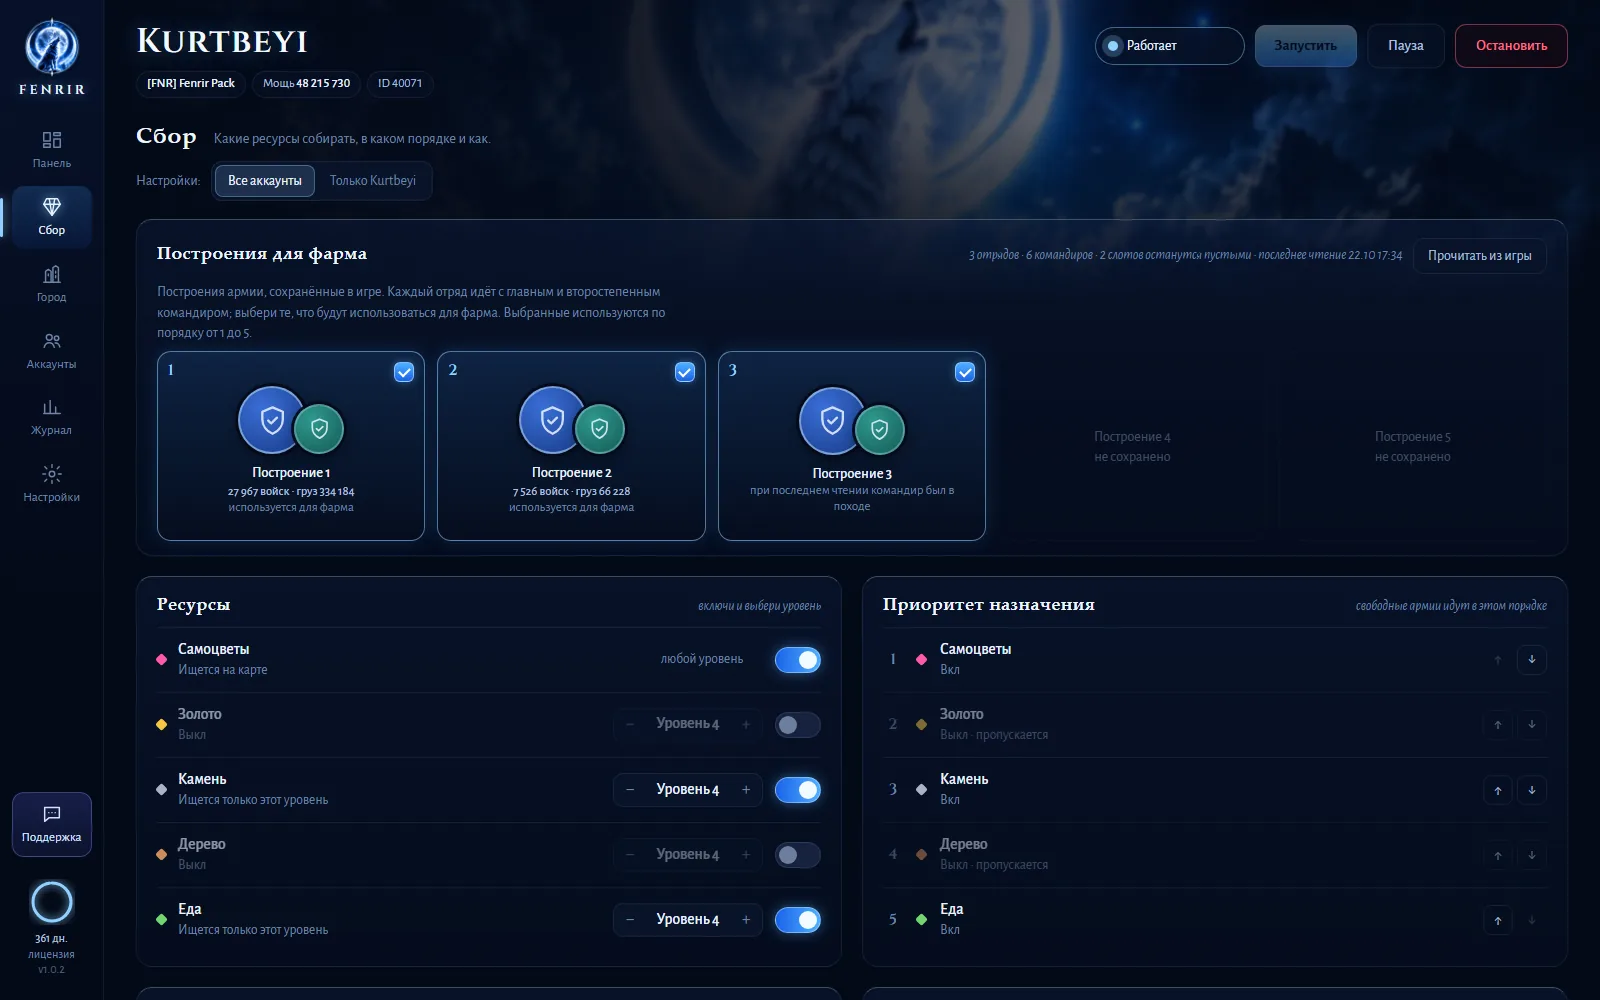Open the Аккаунты accounts page
The height and width of the screenshot is (1000, 1600).
(x=52, y=350)
